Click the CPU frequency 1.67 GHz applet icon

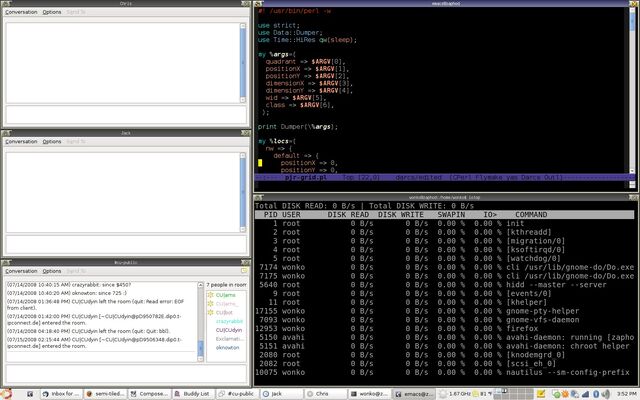pos(443,394)
